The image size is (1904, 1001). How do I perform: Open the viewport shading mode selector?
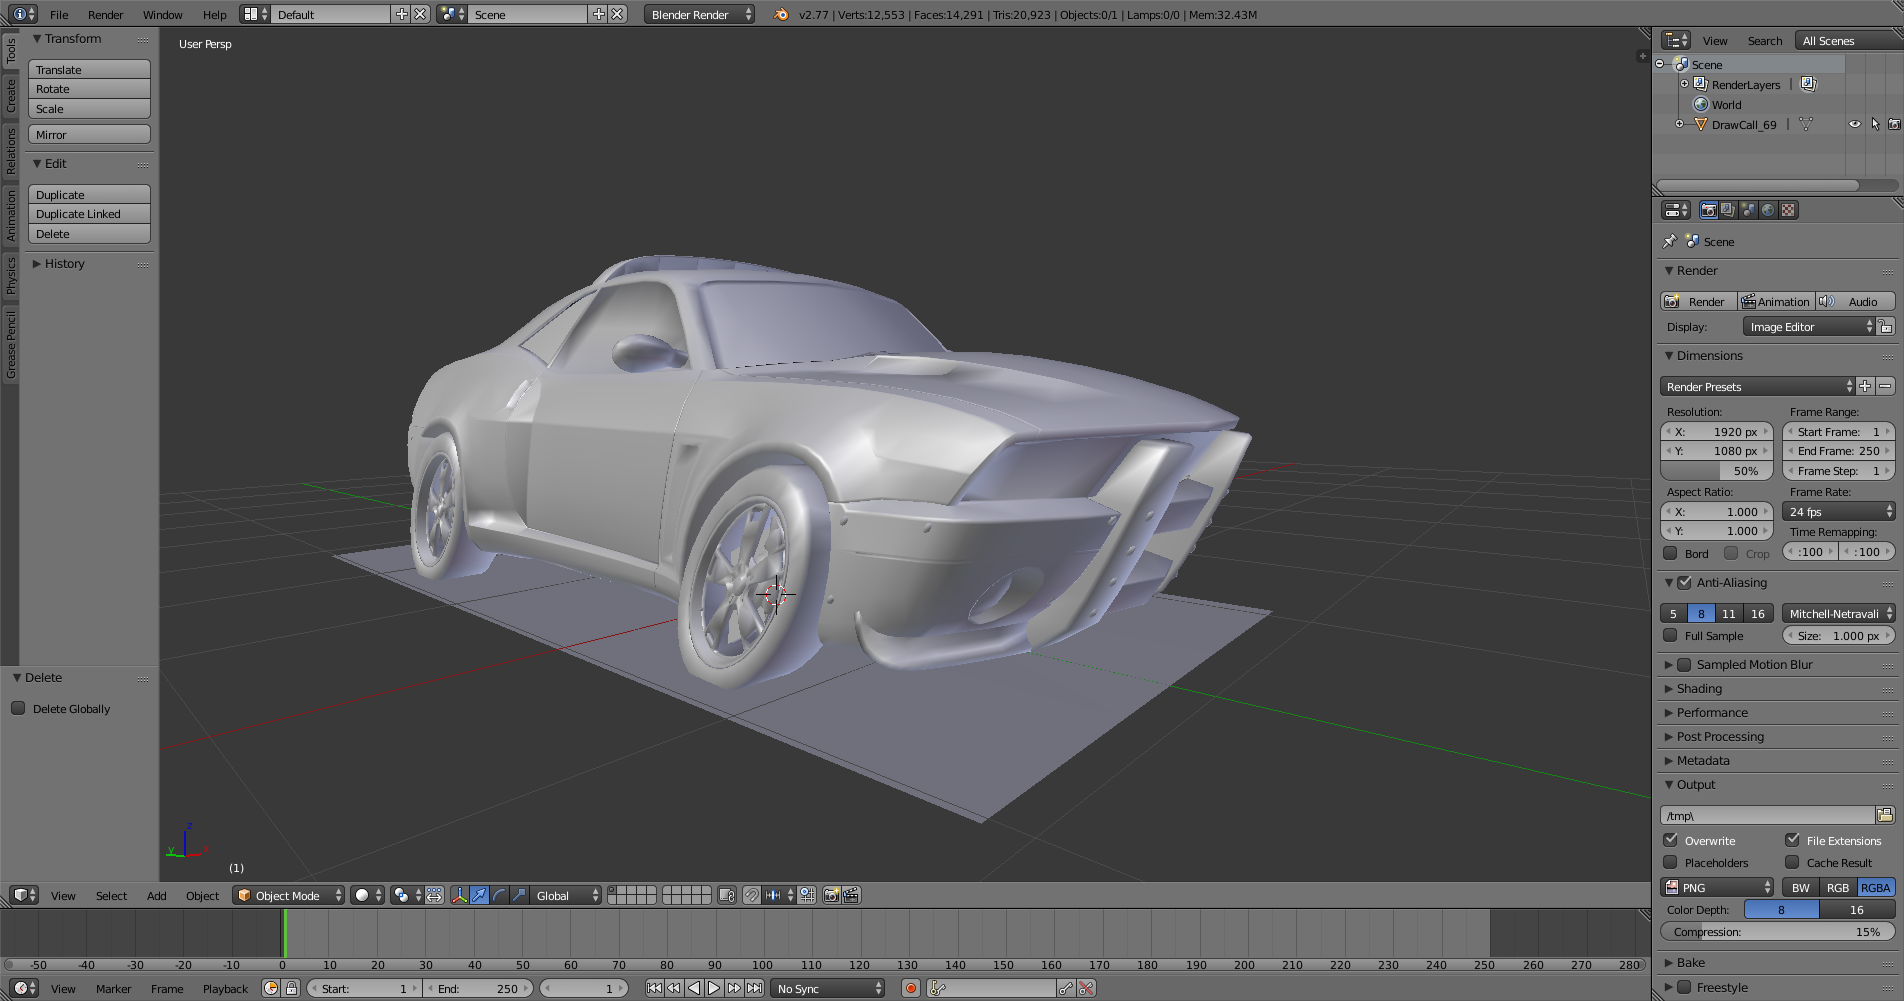[x=368, y=895]
